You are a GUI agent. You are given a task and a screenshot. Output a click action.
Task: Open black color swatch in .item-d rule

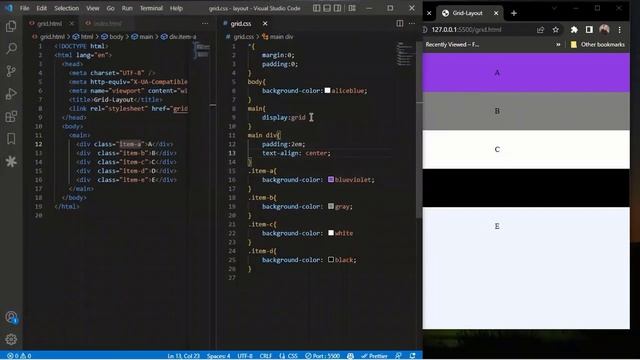331,259
